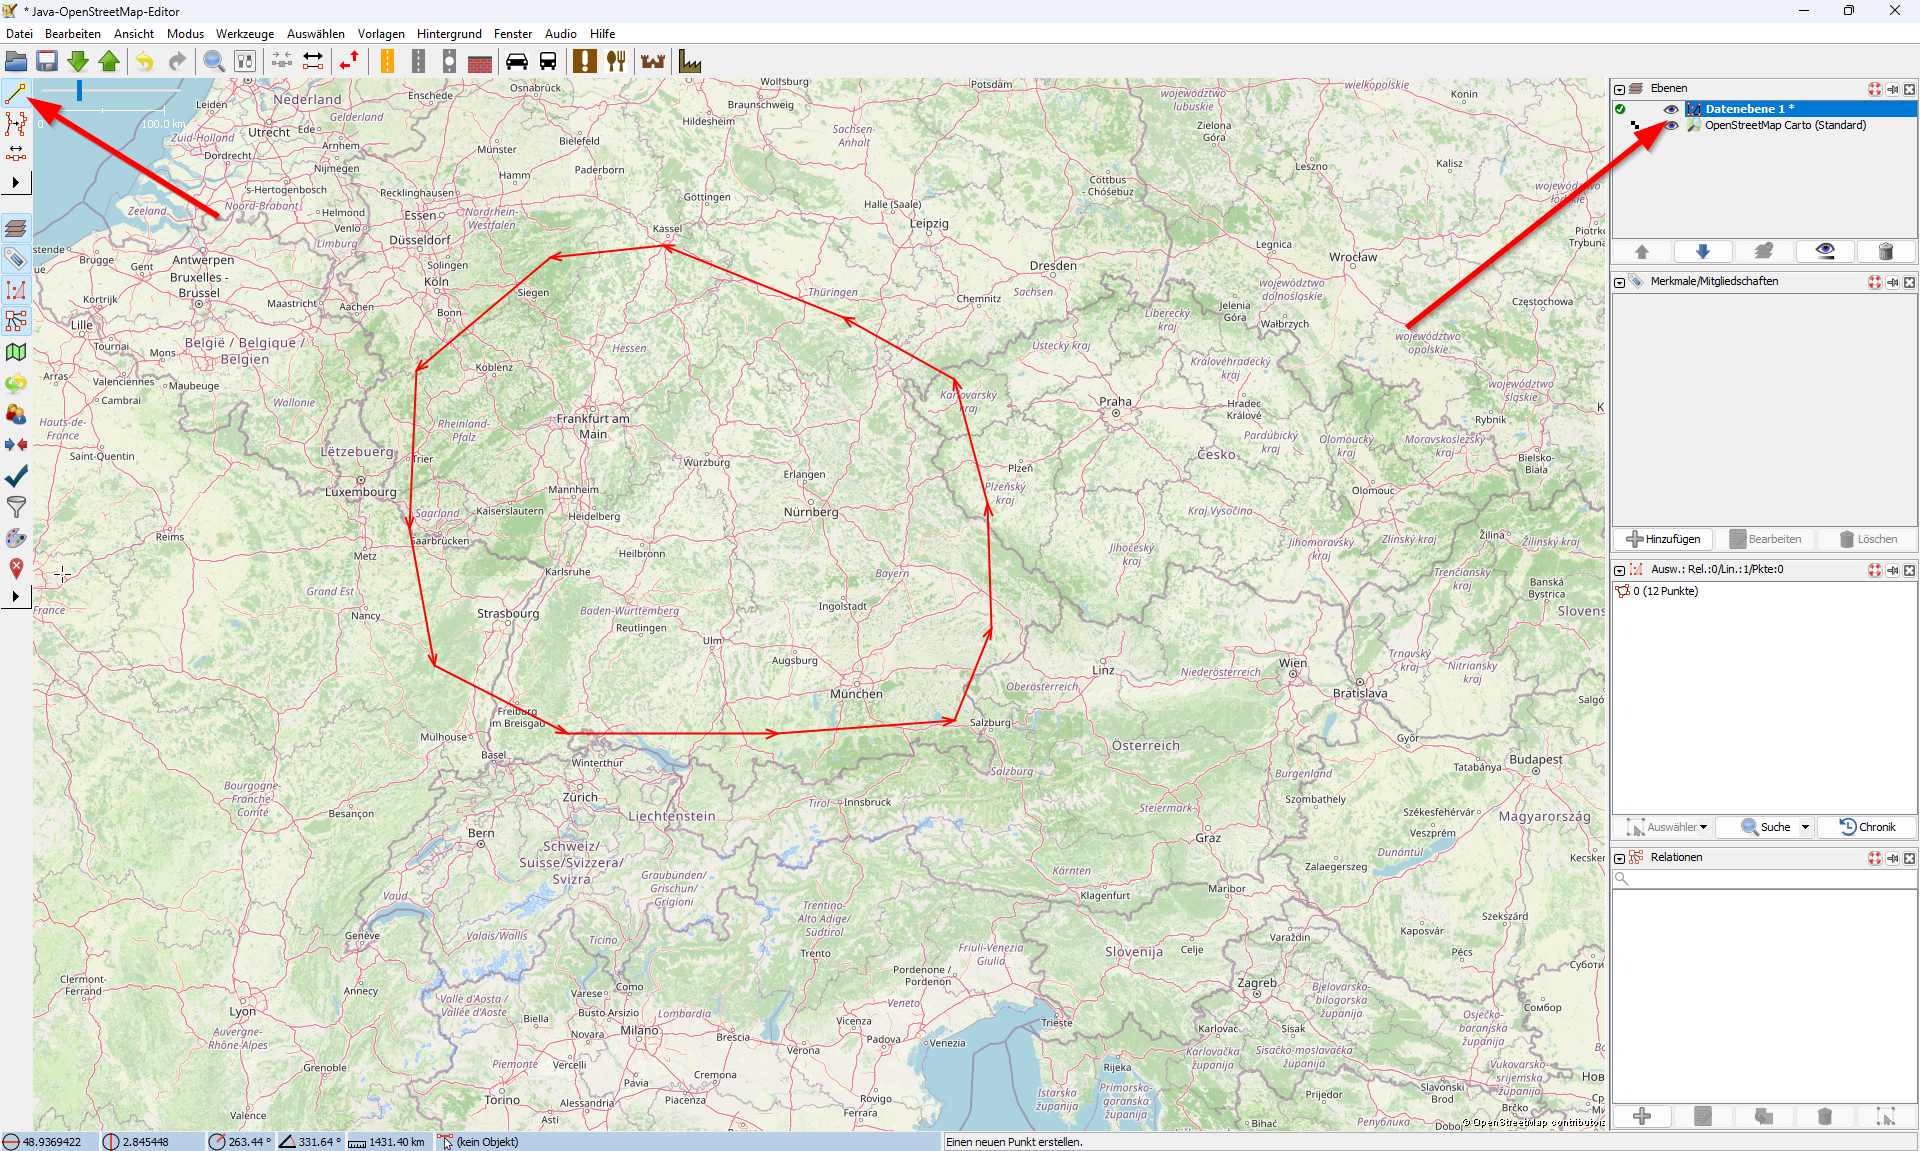
Task: Delete selected layer with trash icon
Action: pyautogui.click(x=1885, y=252)
